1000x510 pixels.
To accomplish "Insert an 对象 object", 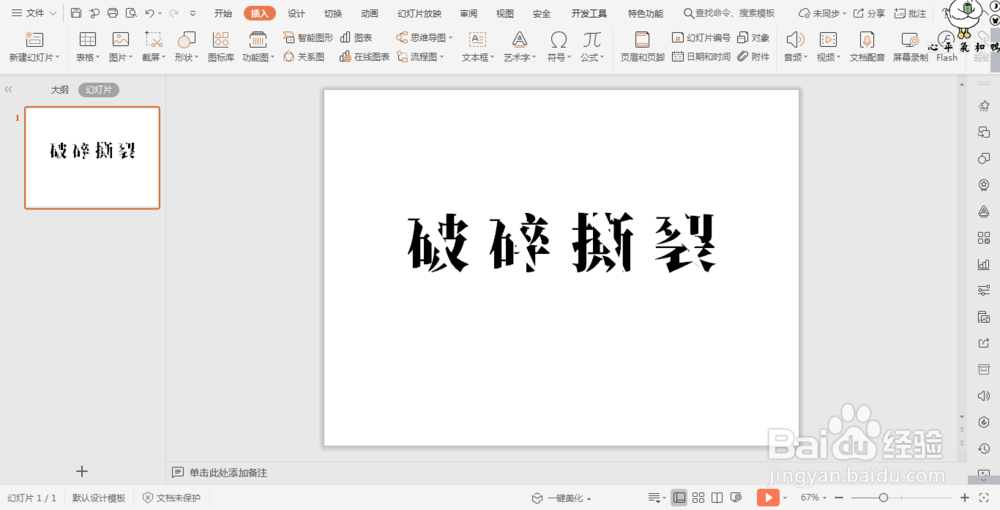I will click(x=753, y=38).
